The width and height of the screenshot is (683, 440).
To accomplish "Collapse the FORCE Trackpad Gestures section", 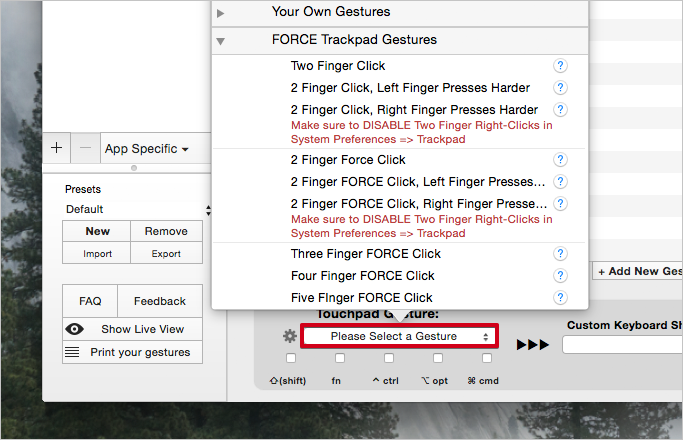I will point(220,41).
